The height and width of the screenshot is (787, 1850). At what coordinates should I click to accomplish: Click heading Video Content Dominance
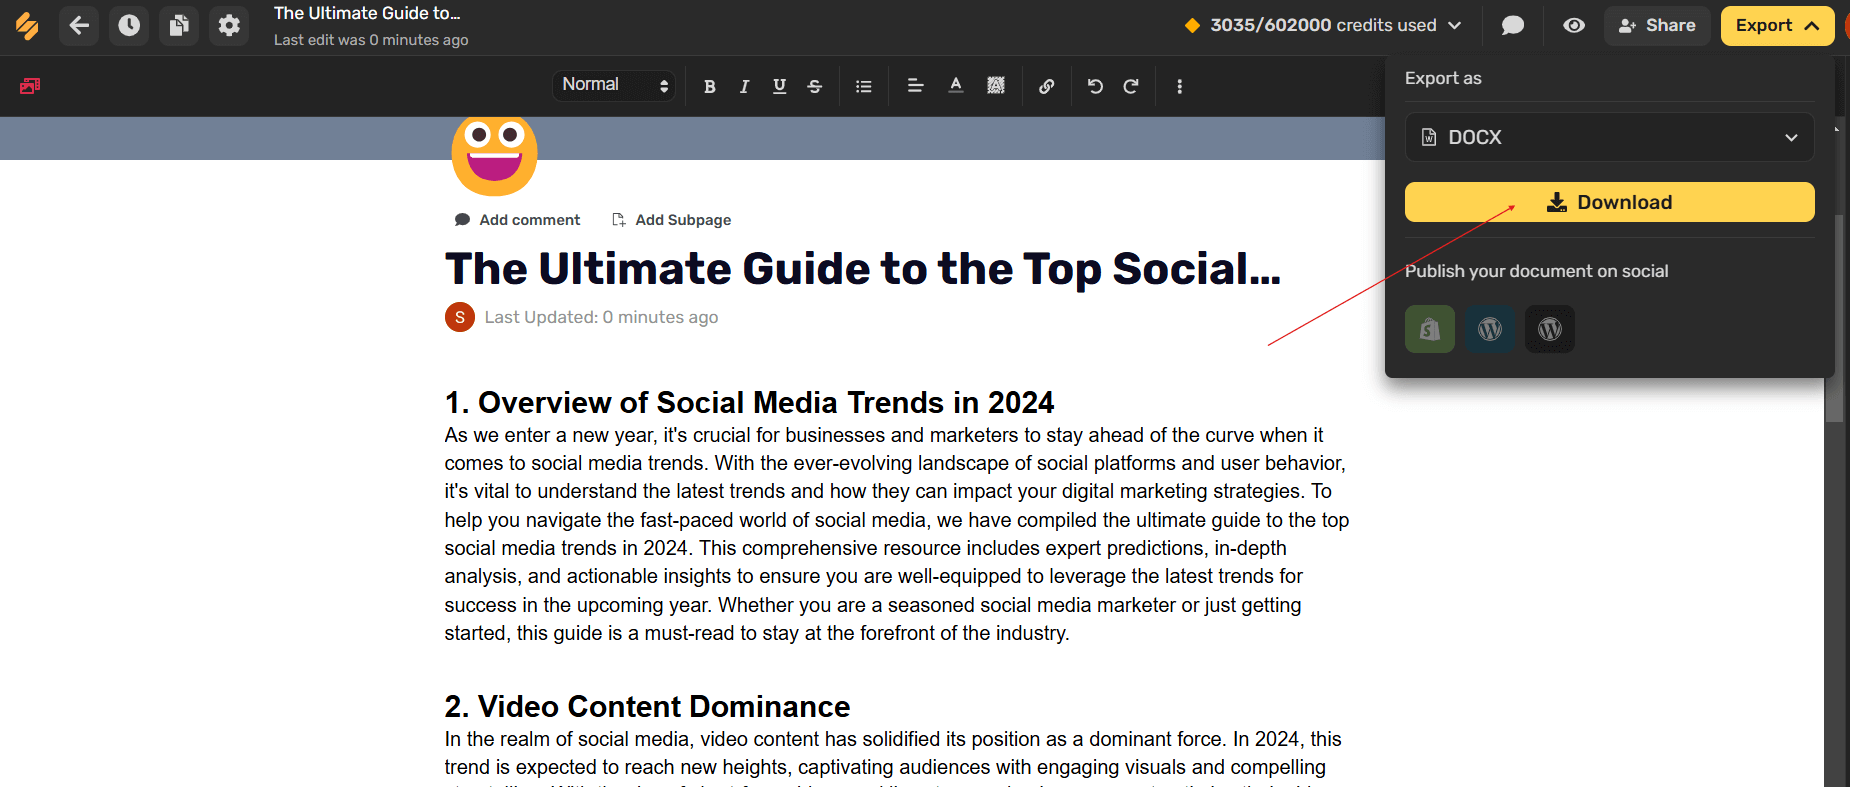click(x=648, y=706)
